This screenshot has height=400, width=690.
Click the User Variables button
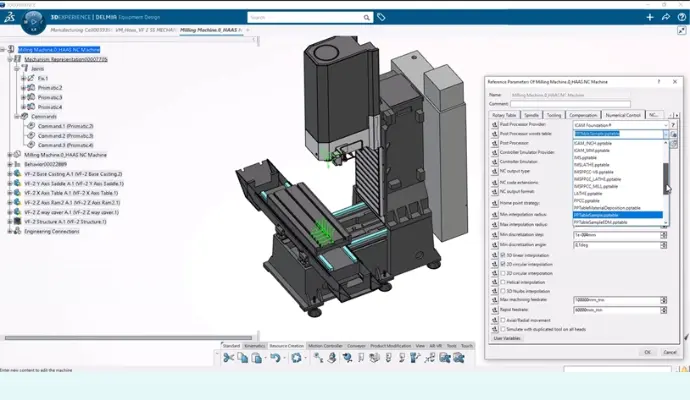(507, 338)
